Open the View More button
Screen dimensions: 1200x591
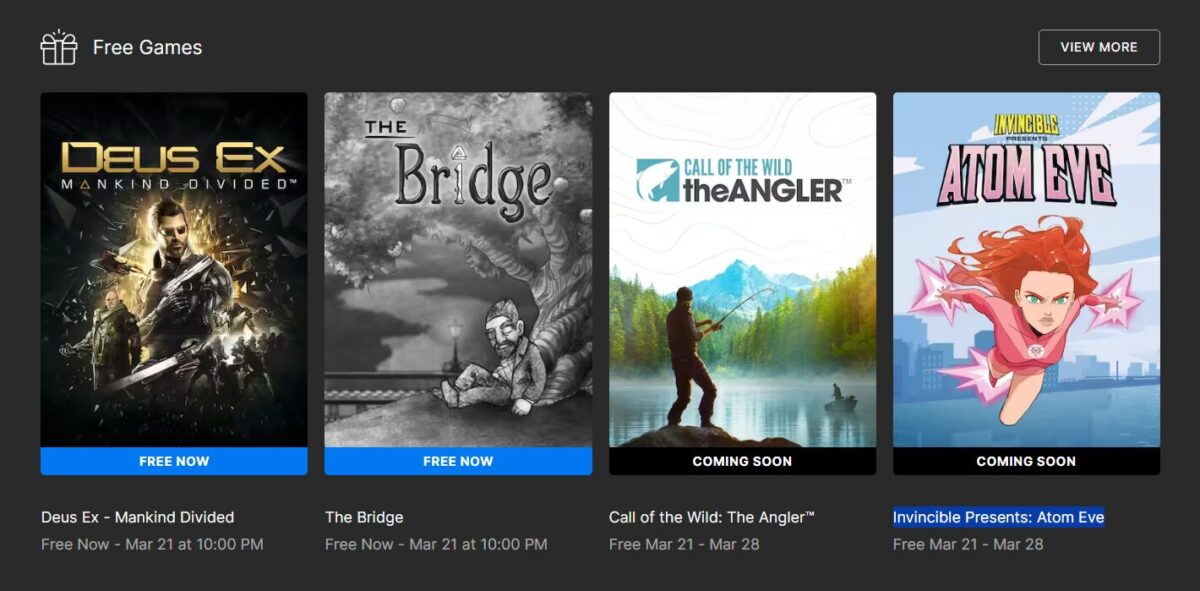[1099, 47]
